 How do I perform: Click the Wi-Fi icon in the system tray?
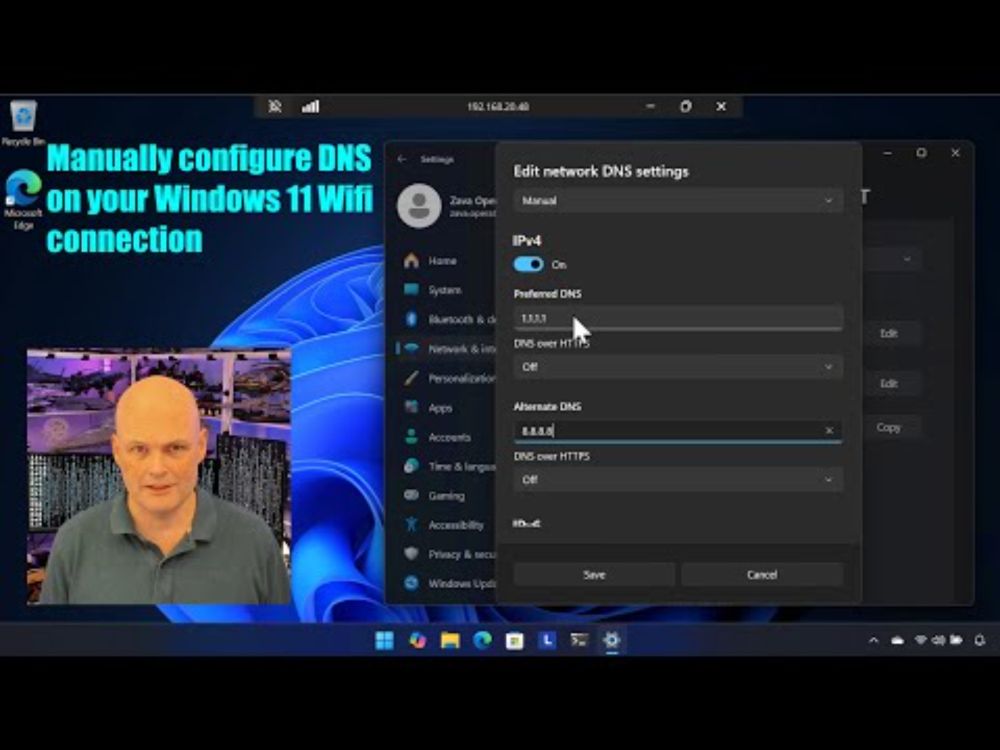pyautogui.click(x=920, y=640)
